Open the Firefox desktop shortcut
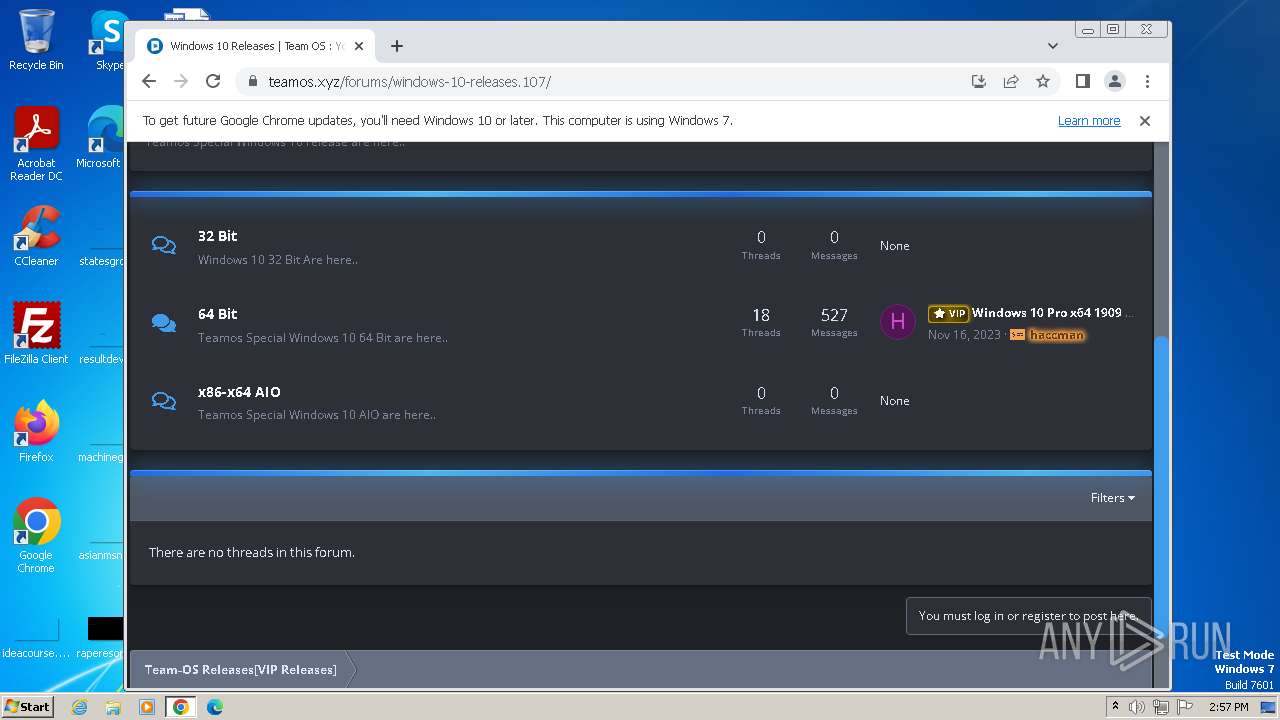The width and height of the screenshot is (1280, 720). pos(36,432)
